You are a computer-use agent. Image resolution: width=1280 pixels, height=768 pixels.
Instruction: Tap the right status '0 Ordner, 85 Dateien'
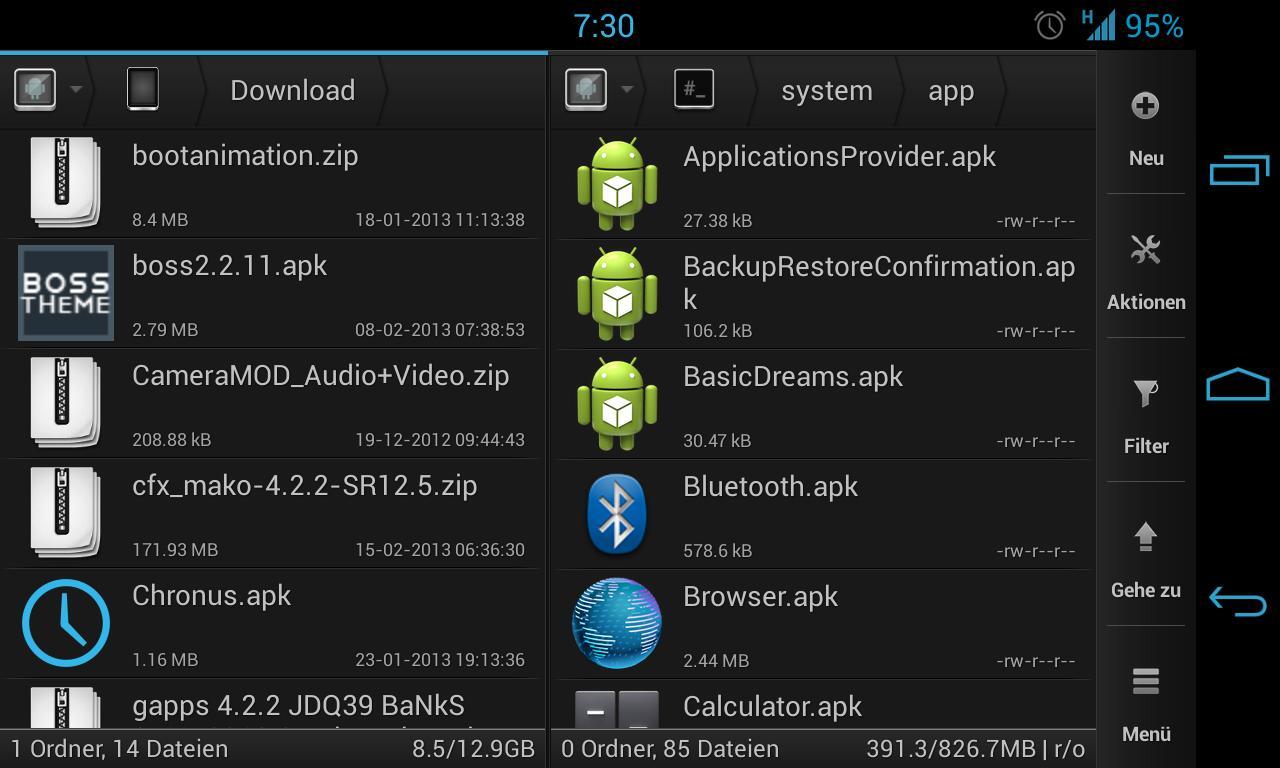coord(670,749)
